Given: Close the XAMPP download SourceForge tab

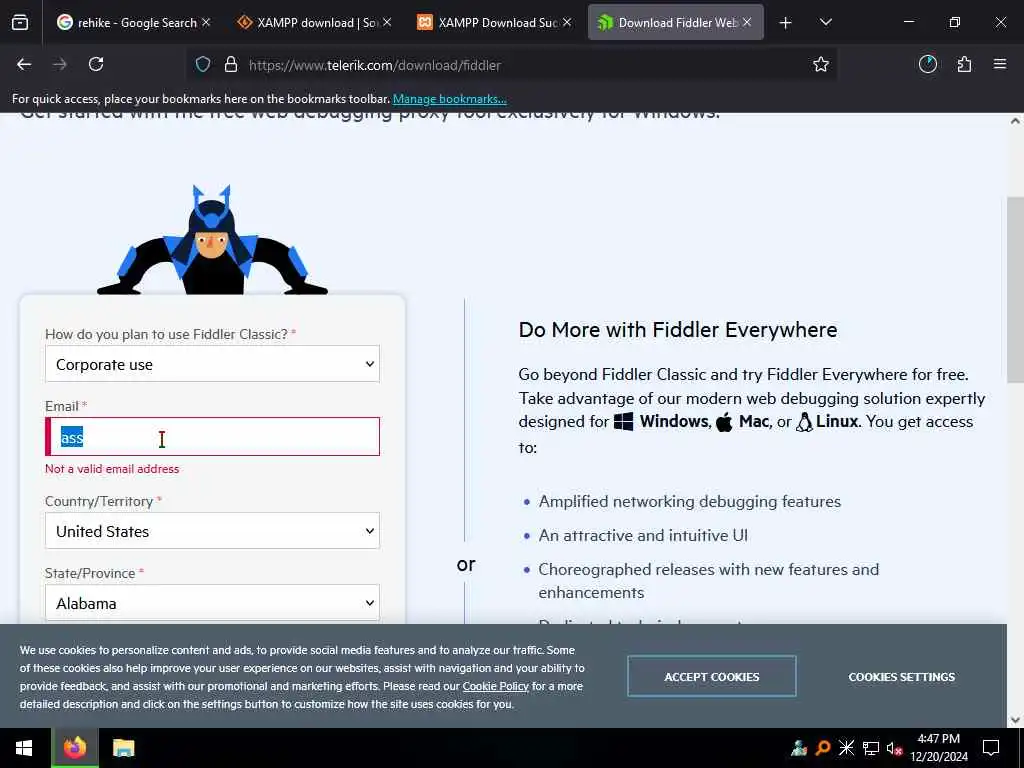Looking at the screenshot, I should click(387, 22).
